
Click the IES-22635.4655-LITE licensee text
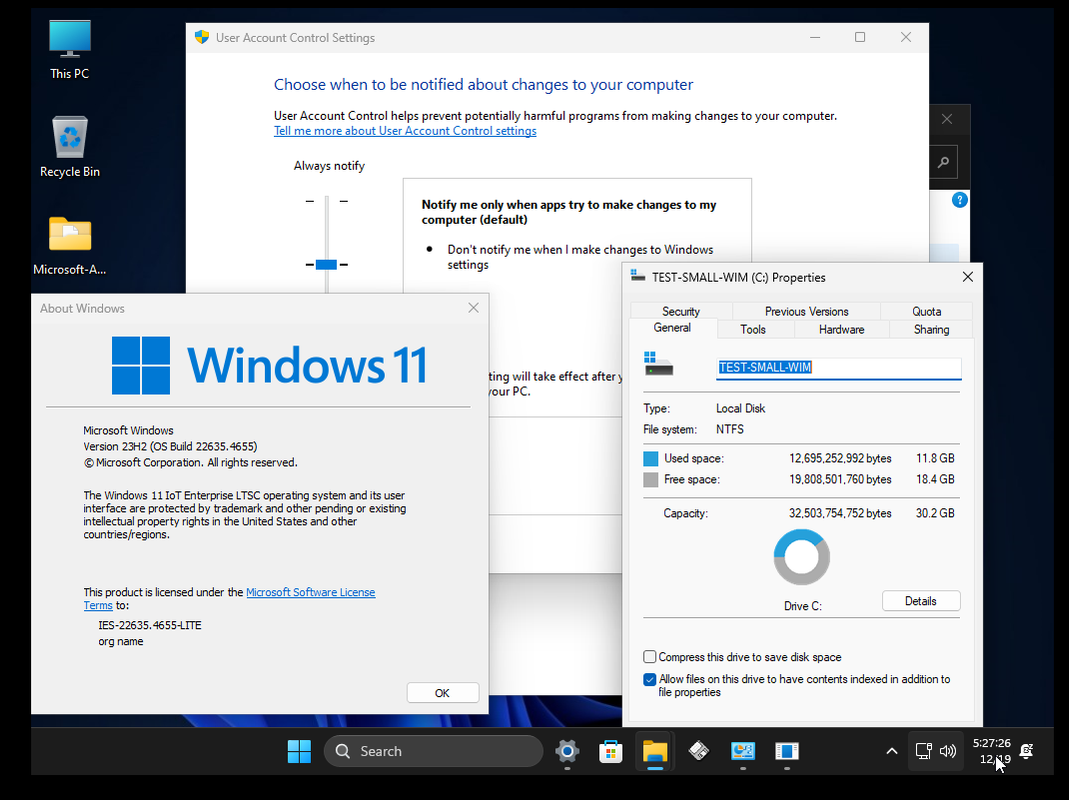click(150, 625)
